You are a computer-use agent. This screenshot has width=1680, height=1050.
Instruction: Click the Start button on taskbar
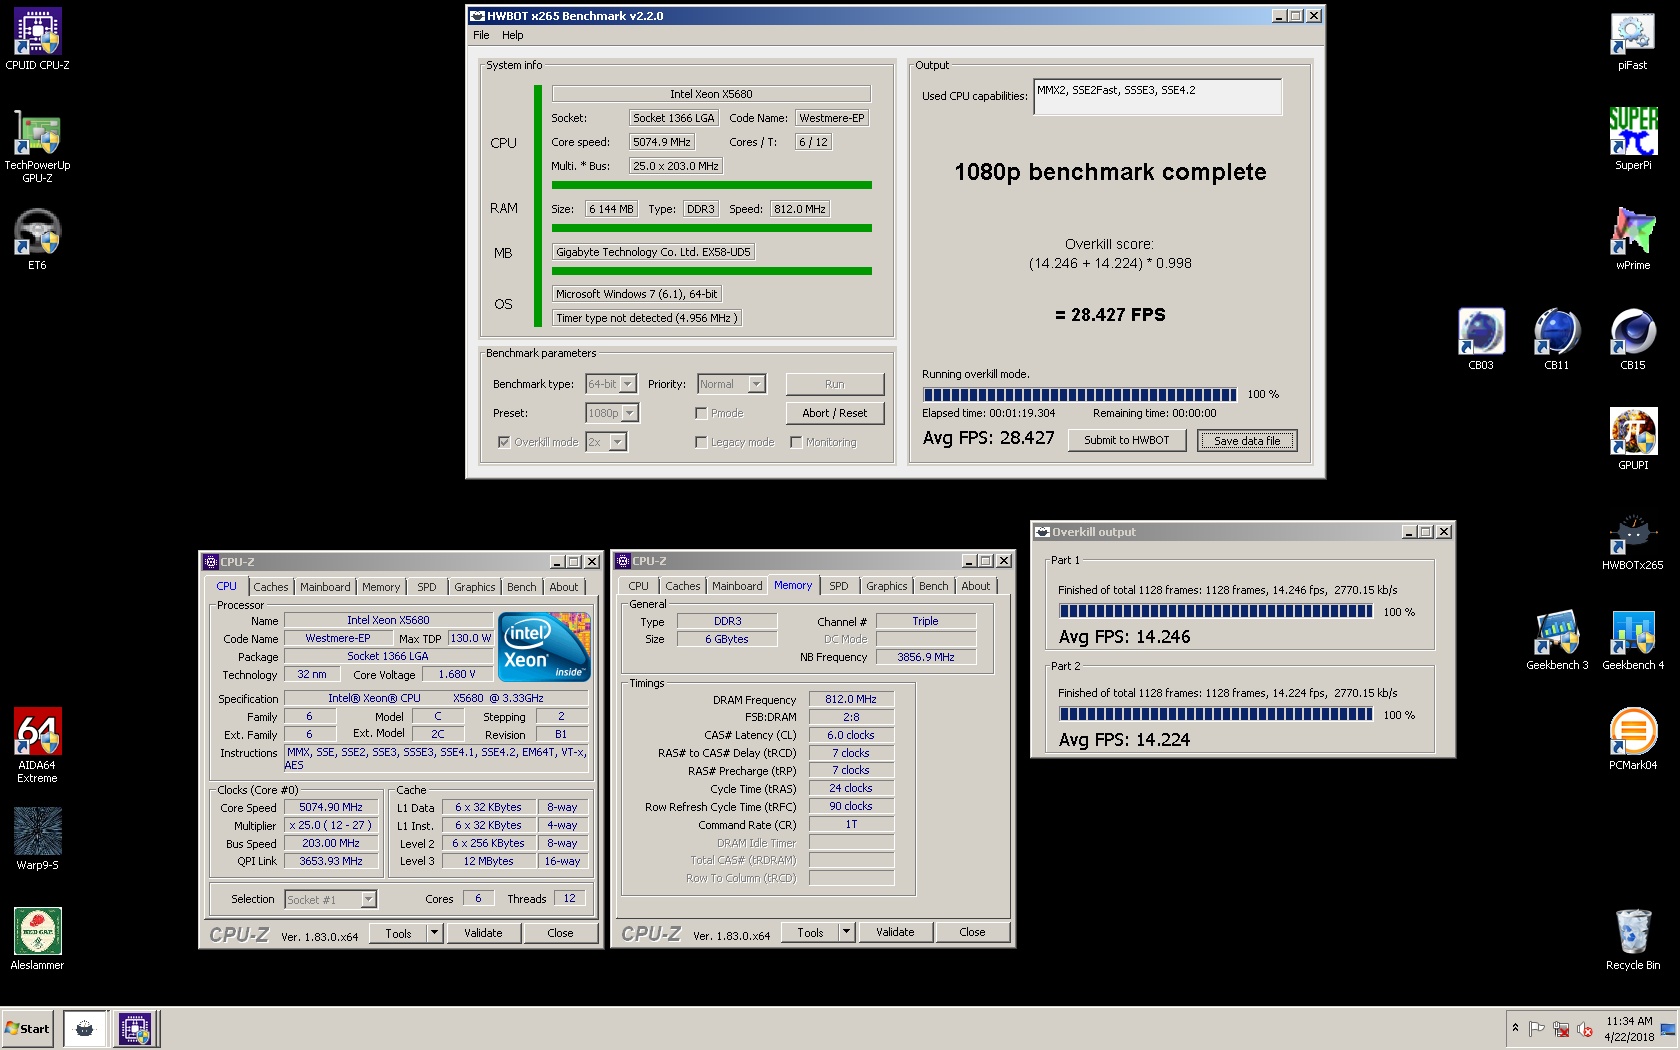coord(28,1028)
